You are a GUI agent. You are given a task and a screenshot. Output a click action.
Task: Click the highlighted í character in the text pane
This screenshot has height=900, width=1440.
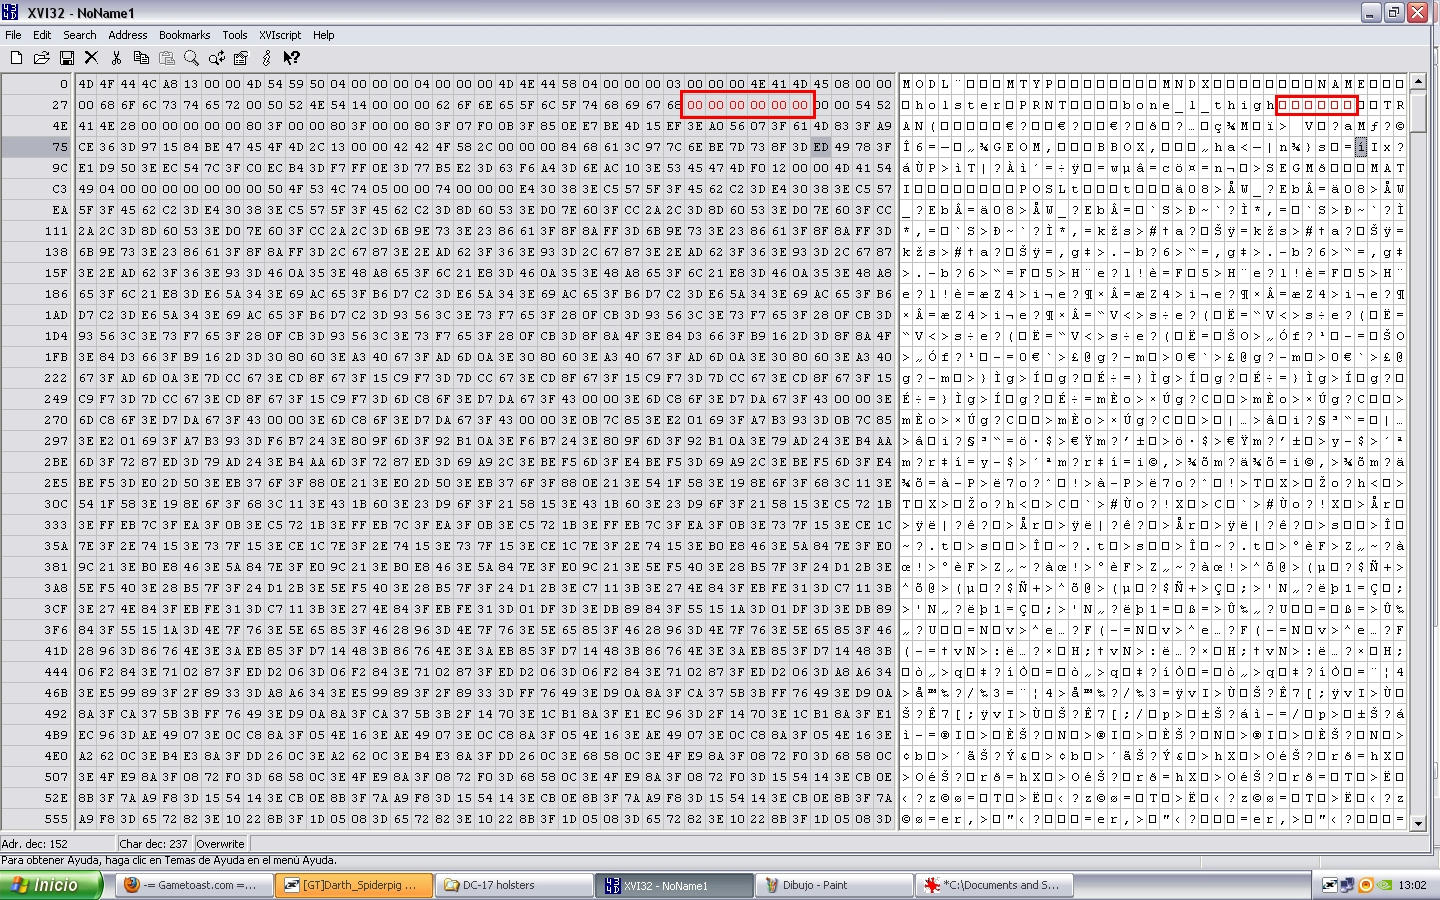coord(1361,147)
